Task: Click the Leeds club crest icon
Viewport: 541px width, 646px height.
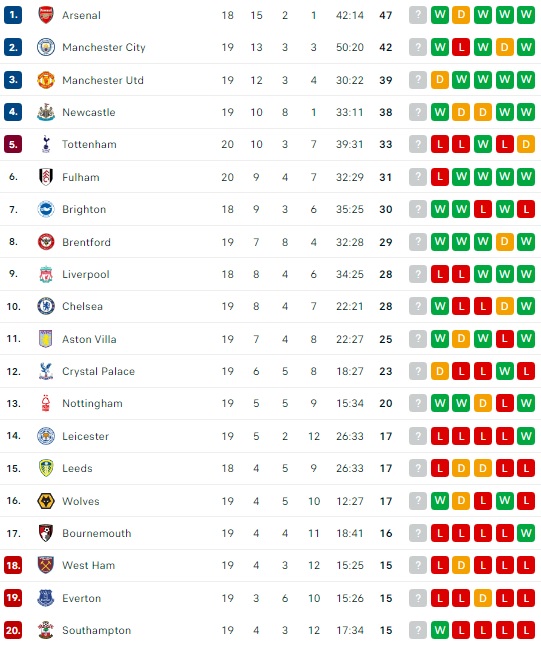Action: [x=46, y=468]
